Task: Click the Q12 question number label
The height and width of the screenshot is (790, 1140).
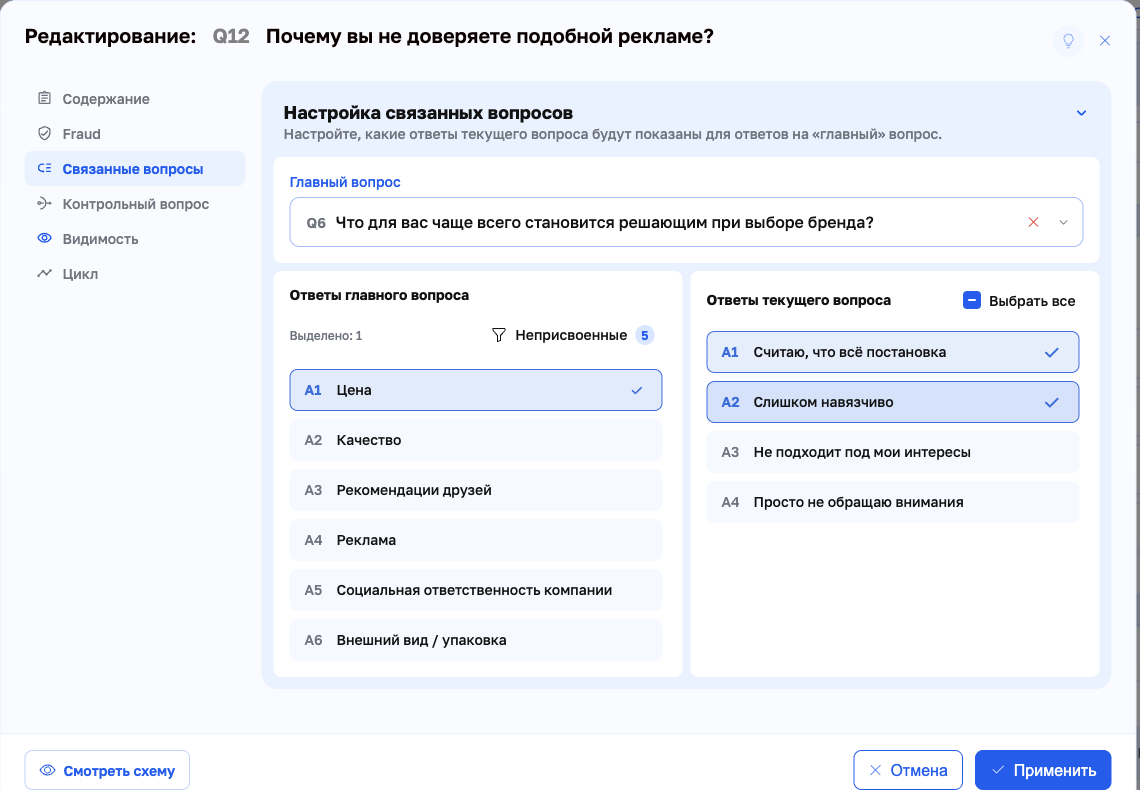Action: (230, 36)
